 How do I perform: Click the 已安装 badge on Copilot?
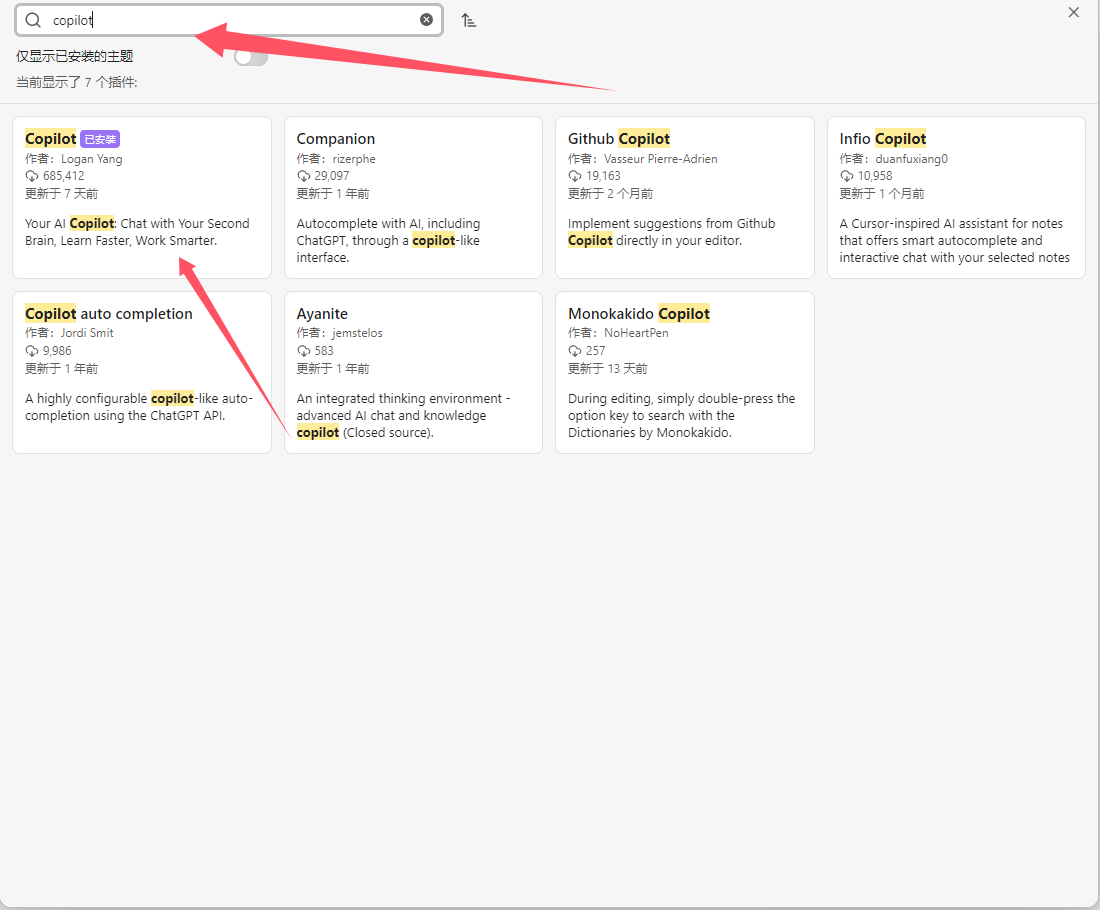pyautogui.click(x=100, y=139)
